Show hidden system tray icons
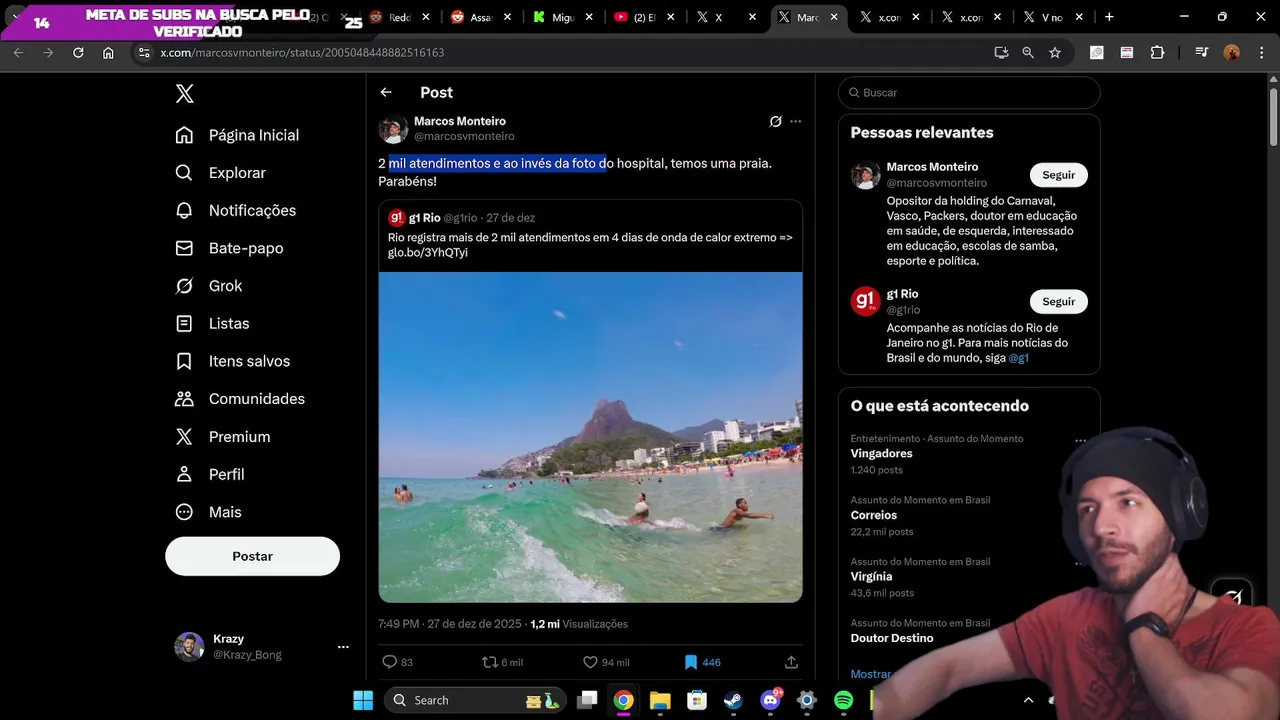The image size is (1280, 720). (x=1028, y=700)
